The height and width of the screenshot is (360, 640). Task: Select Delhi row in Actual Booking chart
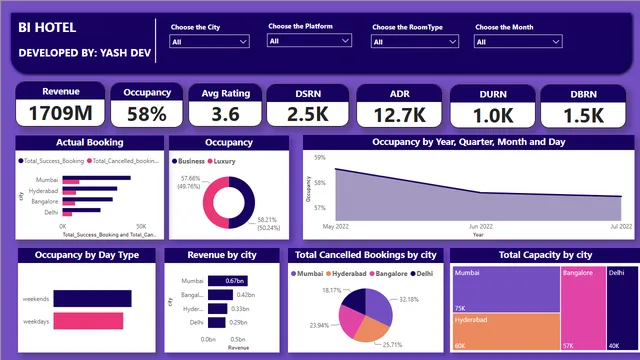pos(72,212)
